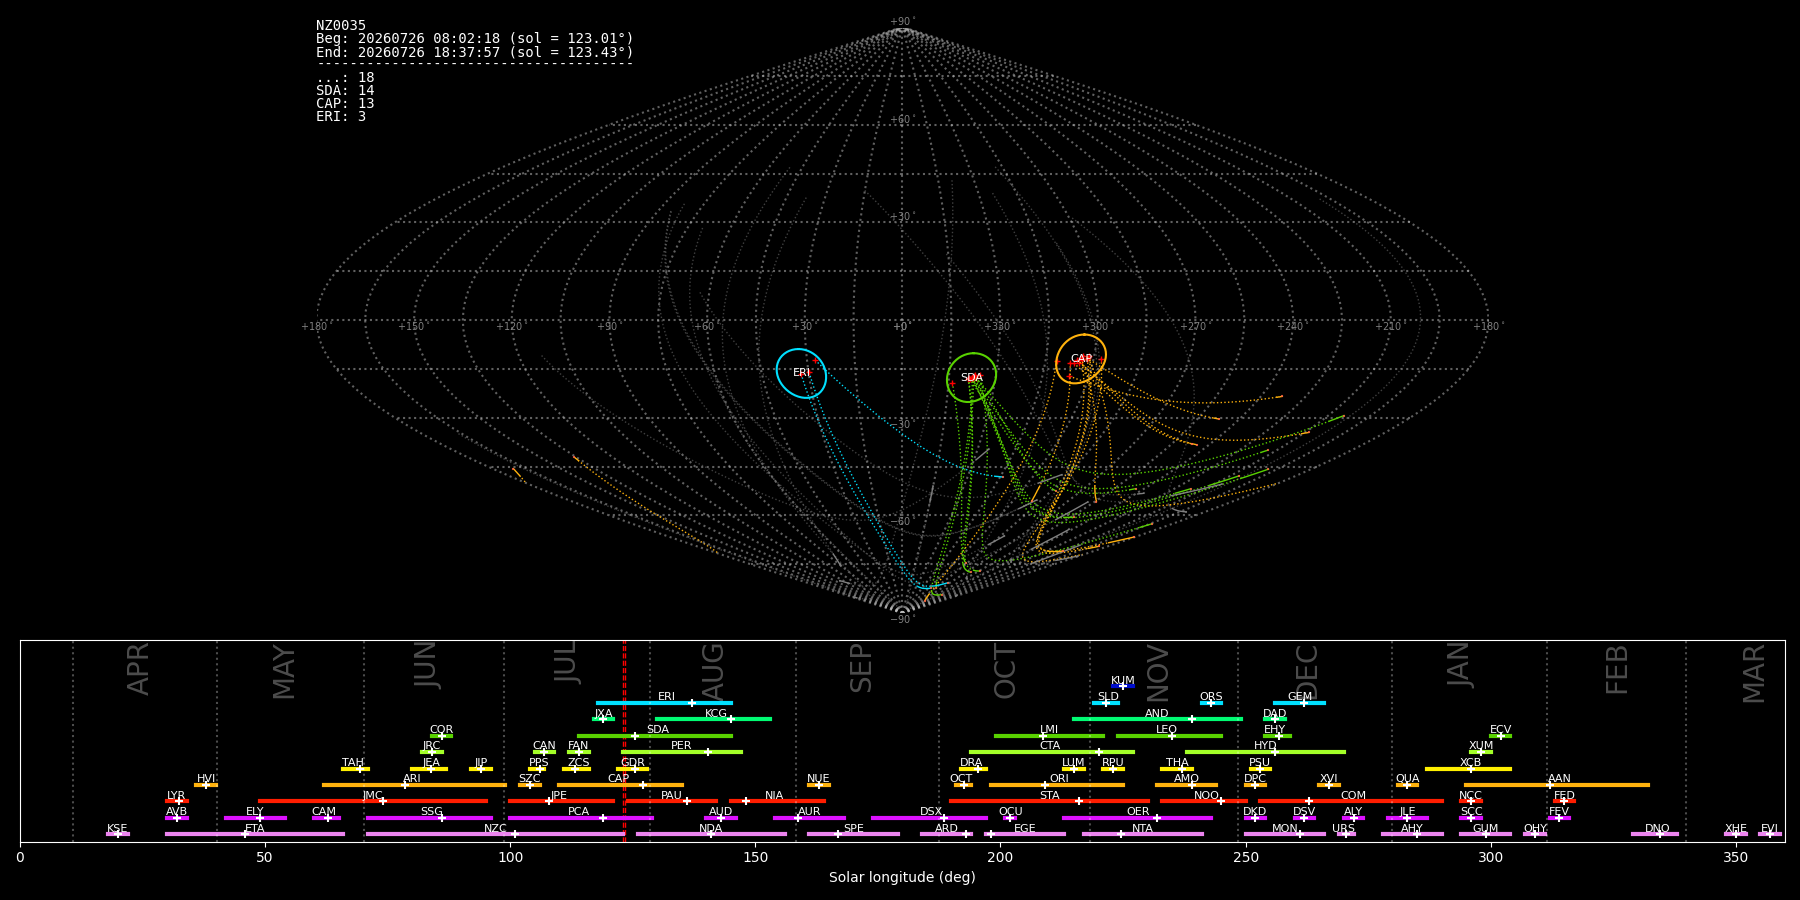1800x900 pixels.
Task: Click the HVI shower label in the timeline
Action: pos(206,779)
